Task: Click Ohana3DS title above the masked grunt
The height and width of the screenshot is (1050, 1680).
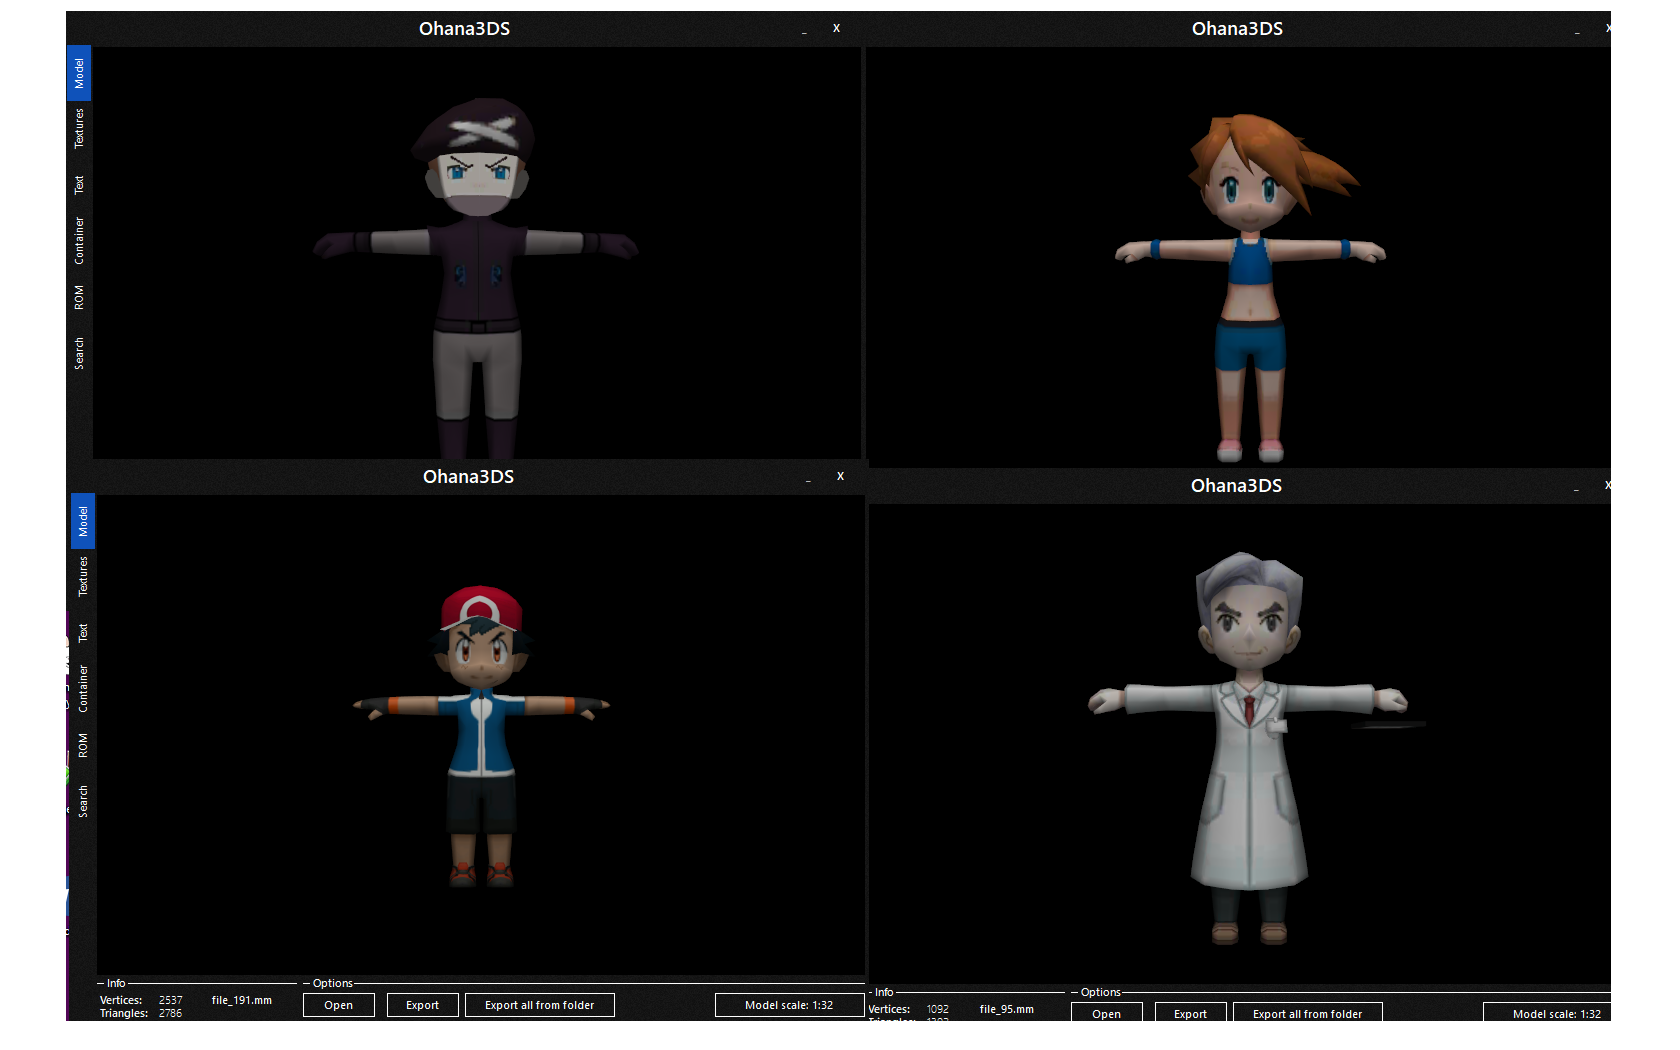Action: coord(465,29)
